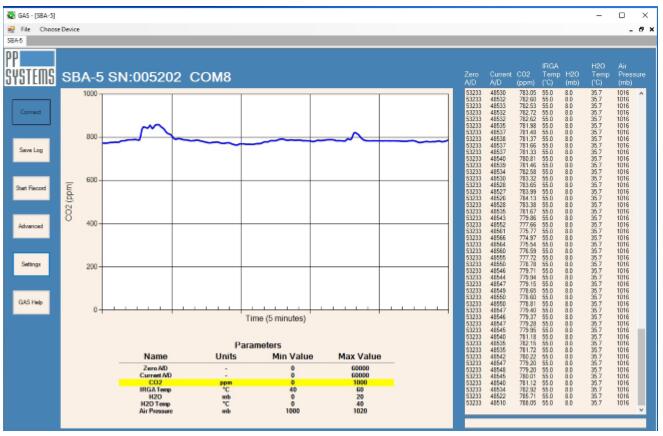Click the data log scrollbar up arrow
This screenshot has height=436, width=663.
click(641, 93)
